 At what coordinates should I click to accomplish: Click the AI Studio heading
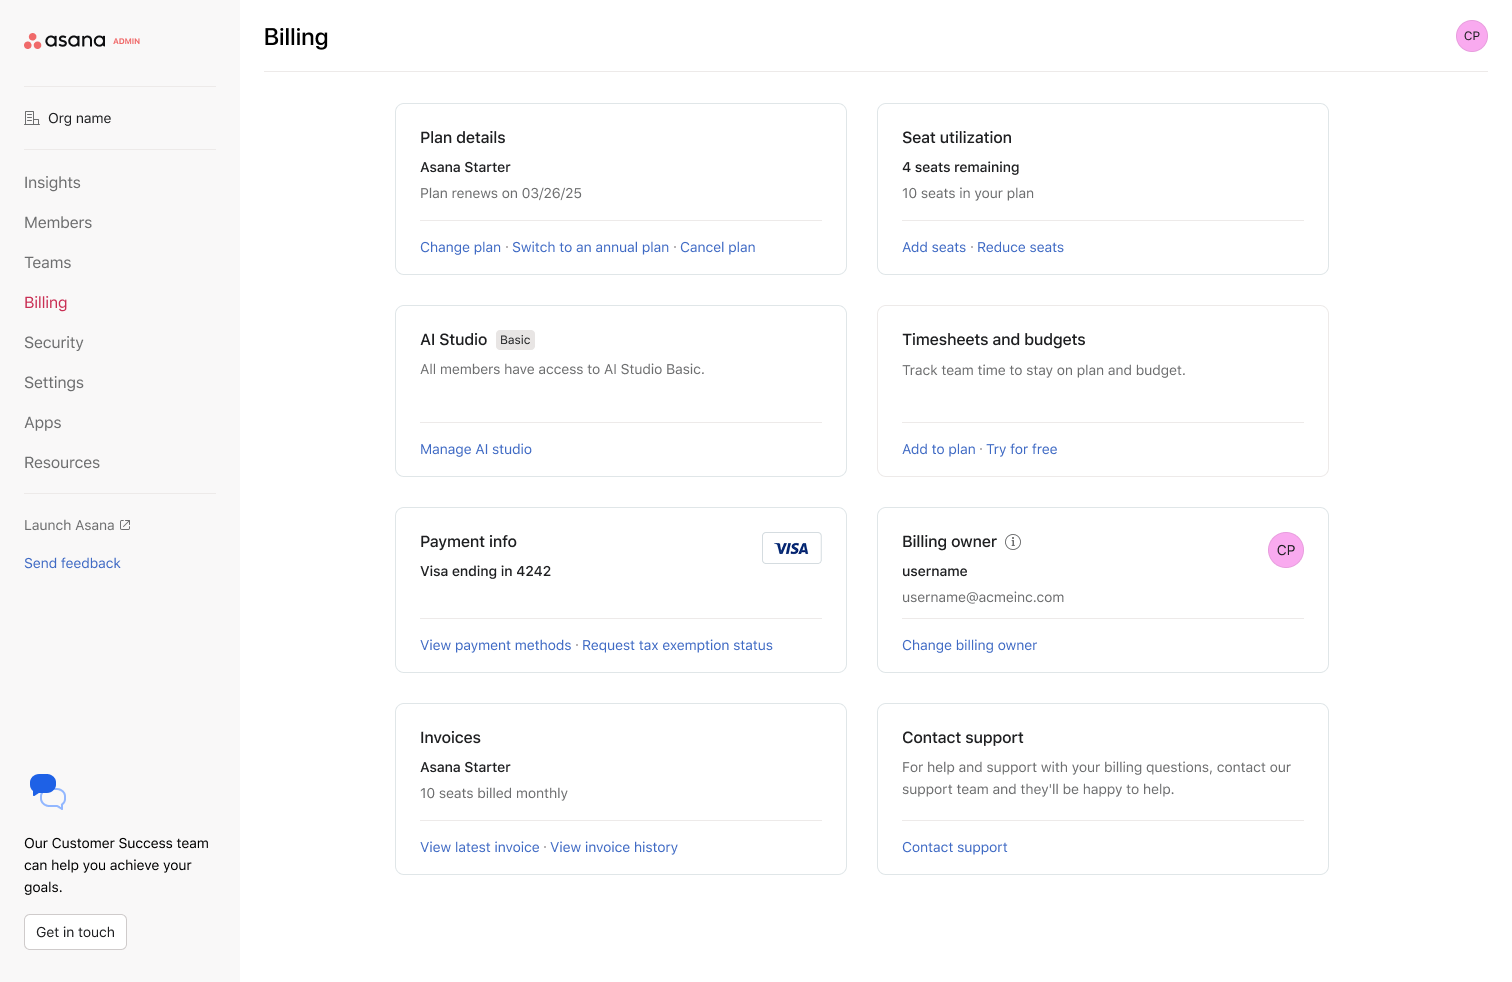454,340
